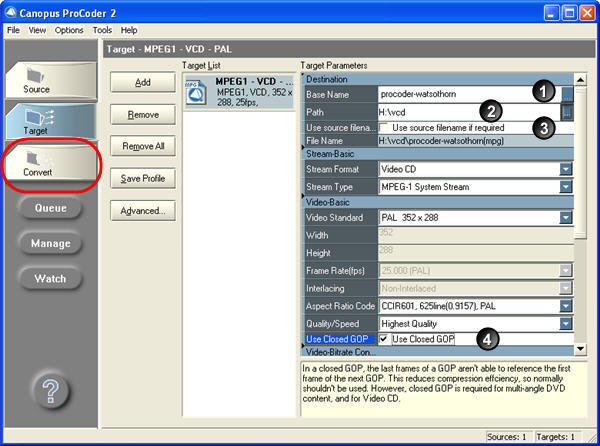600x446 pixels.
Task: Toggle the Use Closed GOP checkbox
Action: pos(384,339)
